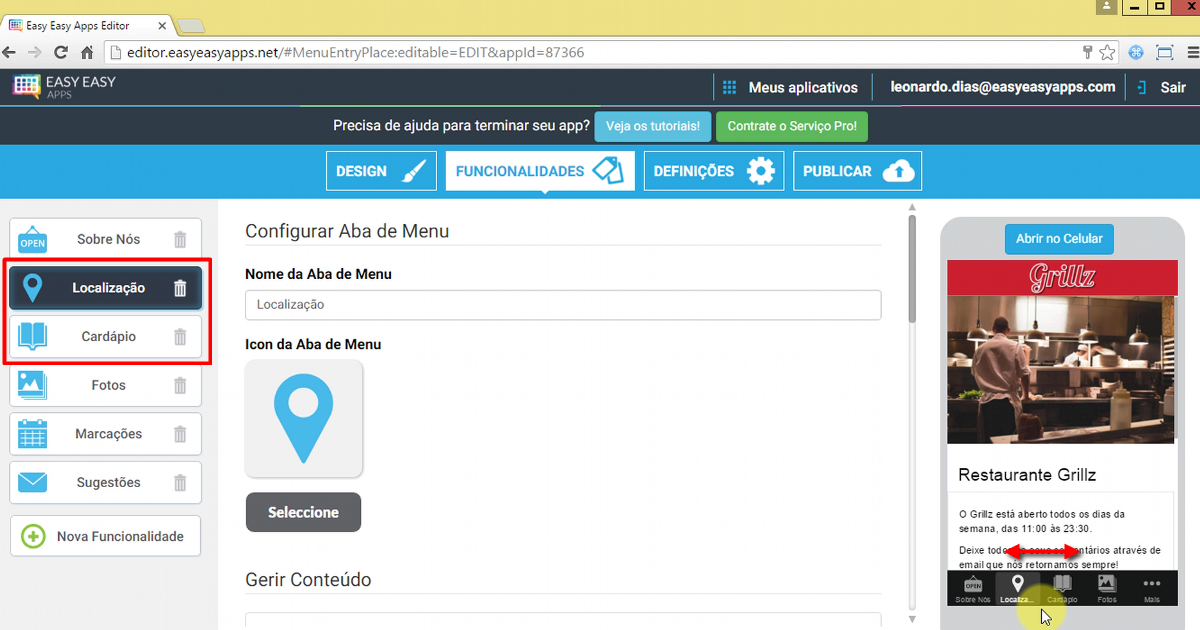Add a Nova Funcionalidade
This screenshot has height=630, width=1200.
105,536
